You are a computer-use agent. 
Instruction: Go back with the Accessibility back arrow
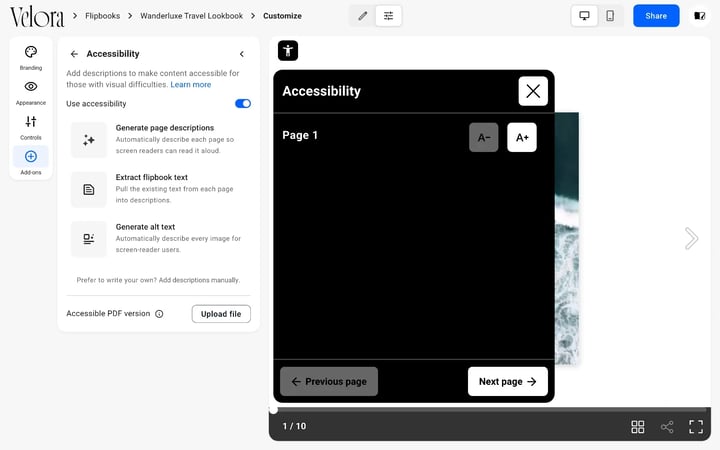click(x=74, y=54)
